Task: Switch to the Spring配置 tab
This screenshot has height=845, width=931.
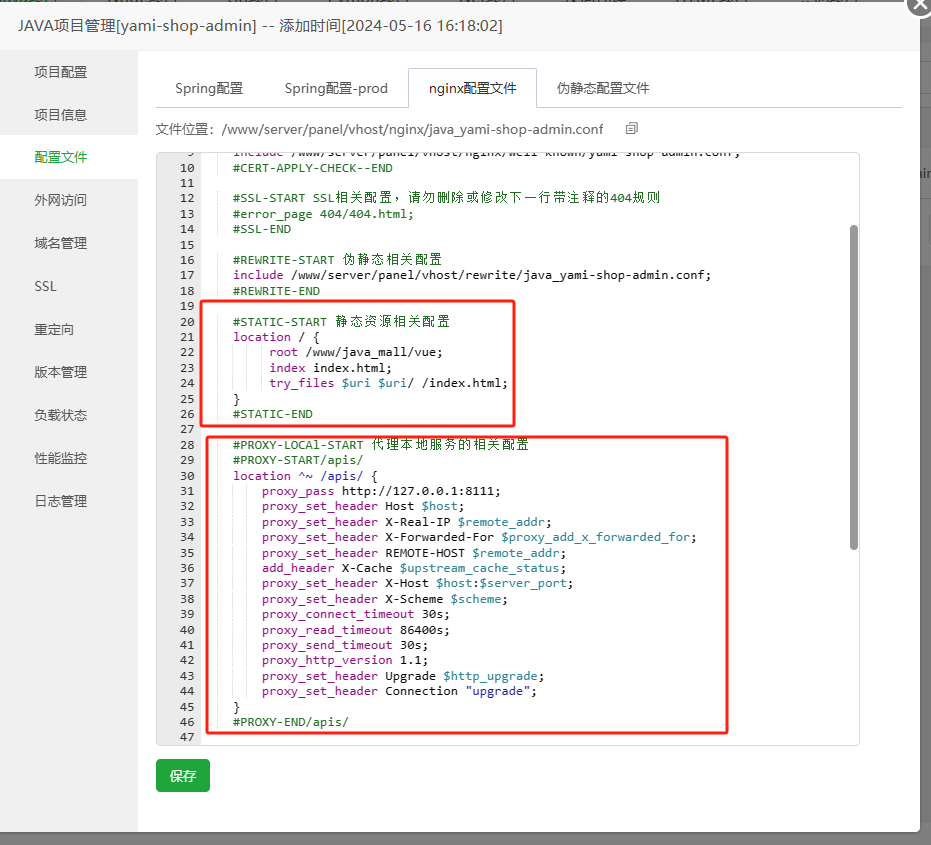Action: (x=208, y=88)
